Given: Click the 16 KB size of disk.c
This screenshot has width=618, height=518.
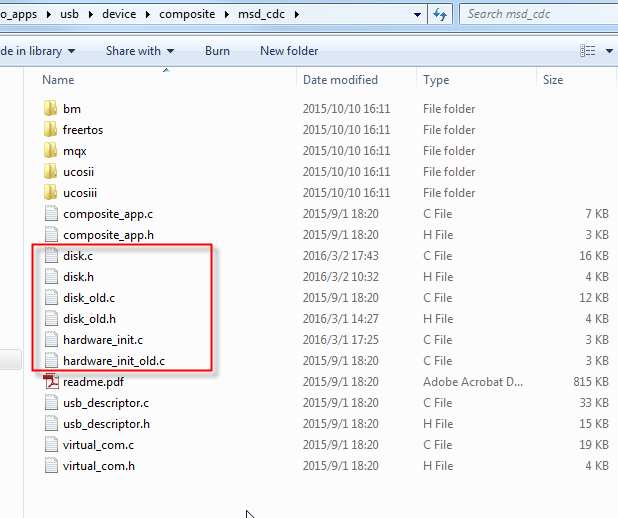Looking at the screenshot, I should click(594, 255).
